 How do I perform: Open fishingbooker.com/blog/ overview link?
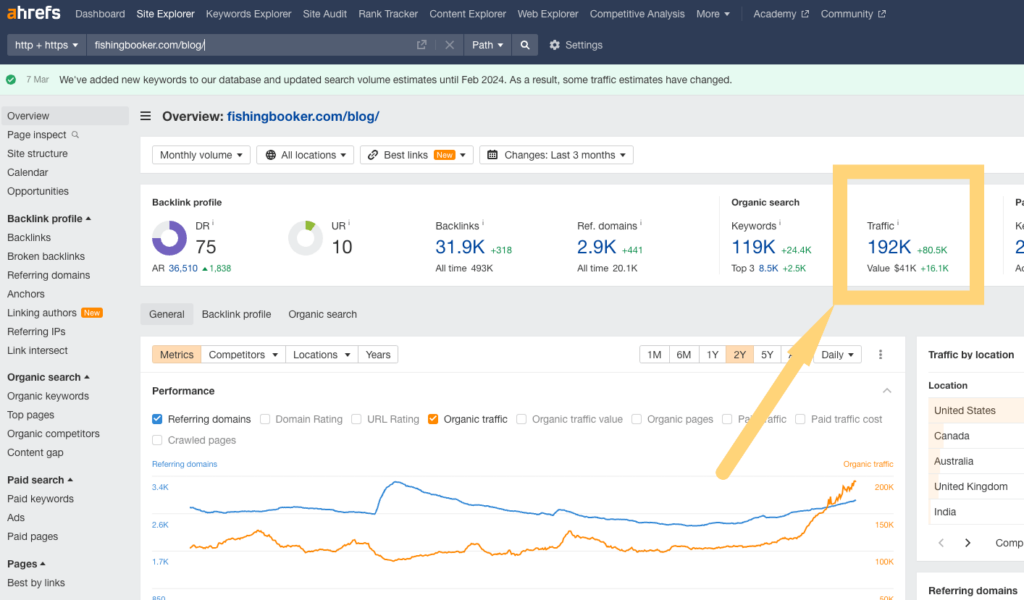(303, 116)
